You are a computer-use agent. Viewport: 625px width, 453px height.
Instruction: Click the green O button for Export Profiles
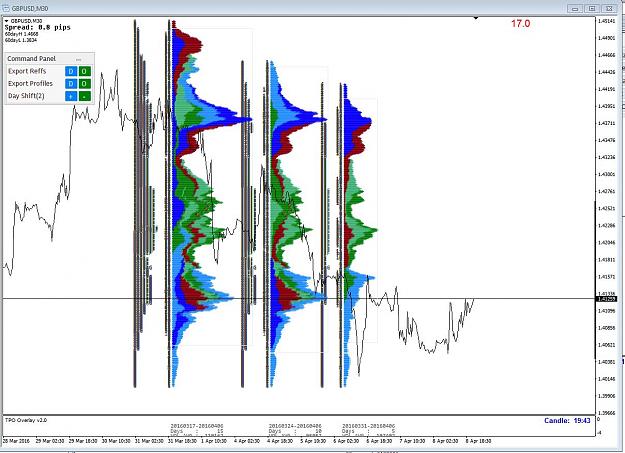coord(85,84)
